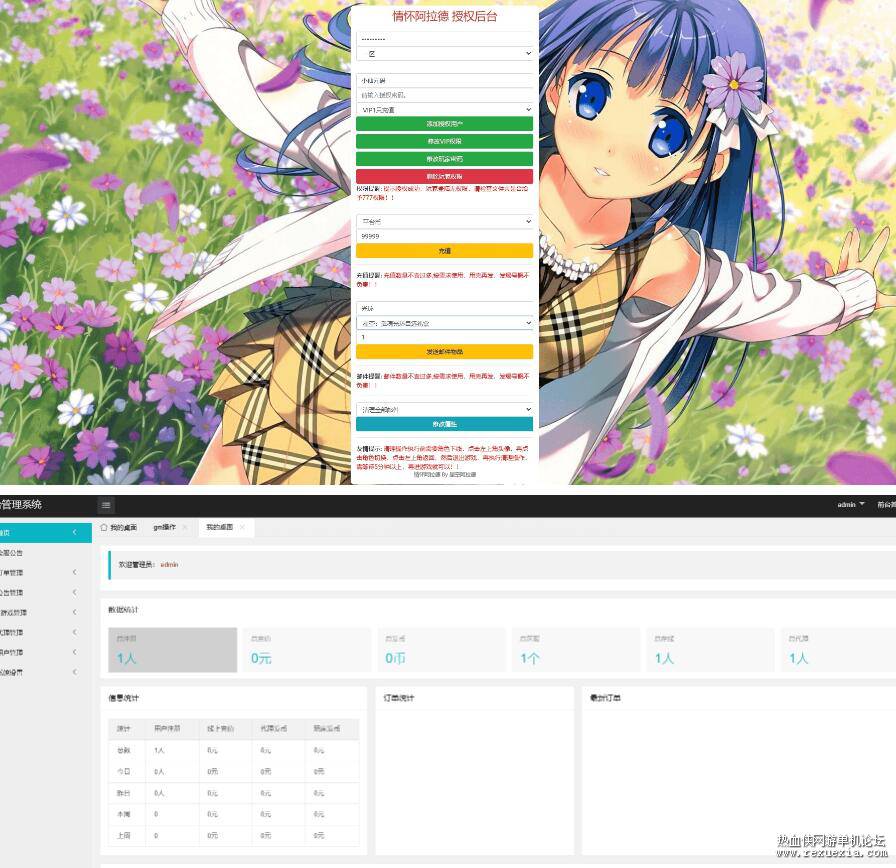The image size is (896, 868).
Task: Click the 最新订单 section heading
Action: pos(605,698)
